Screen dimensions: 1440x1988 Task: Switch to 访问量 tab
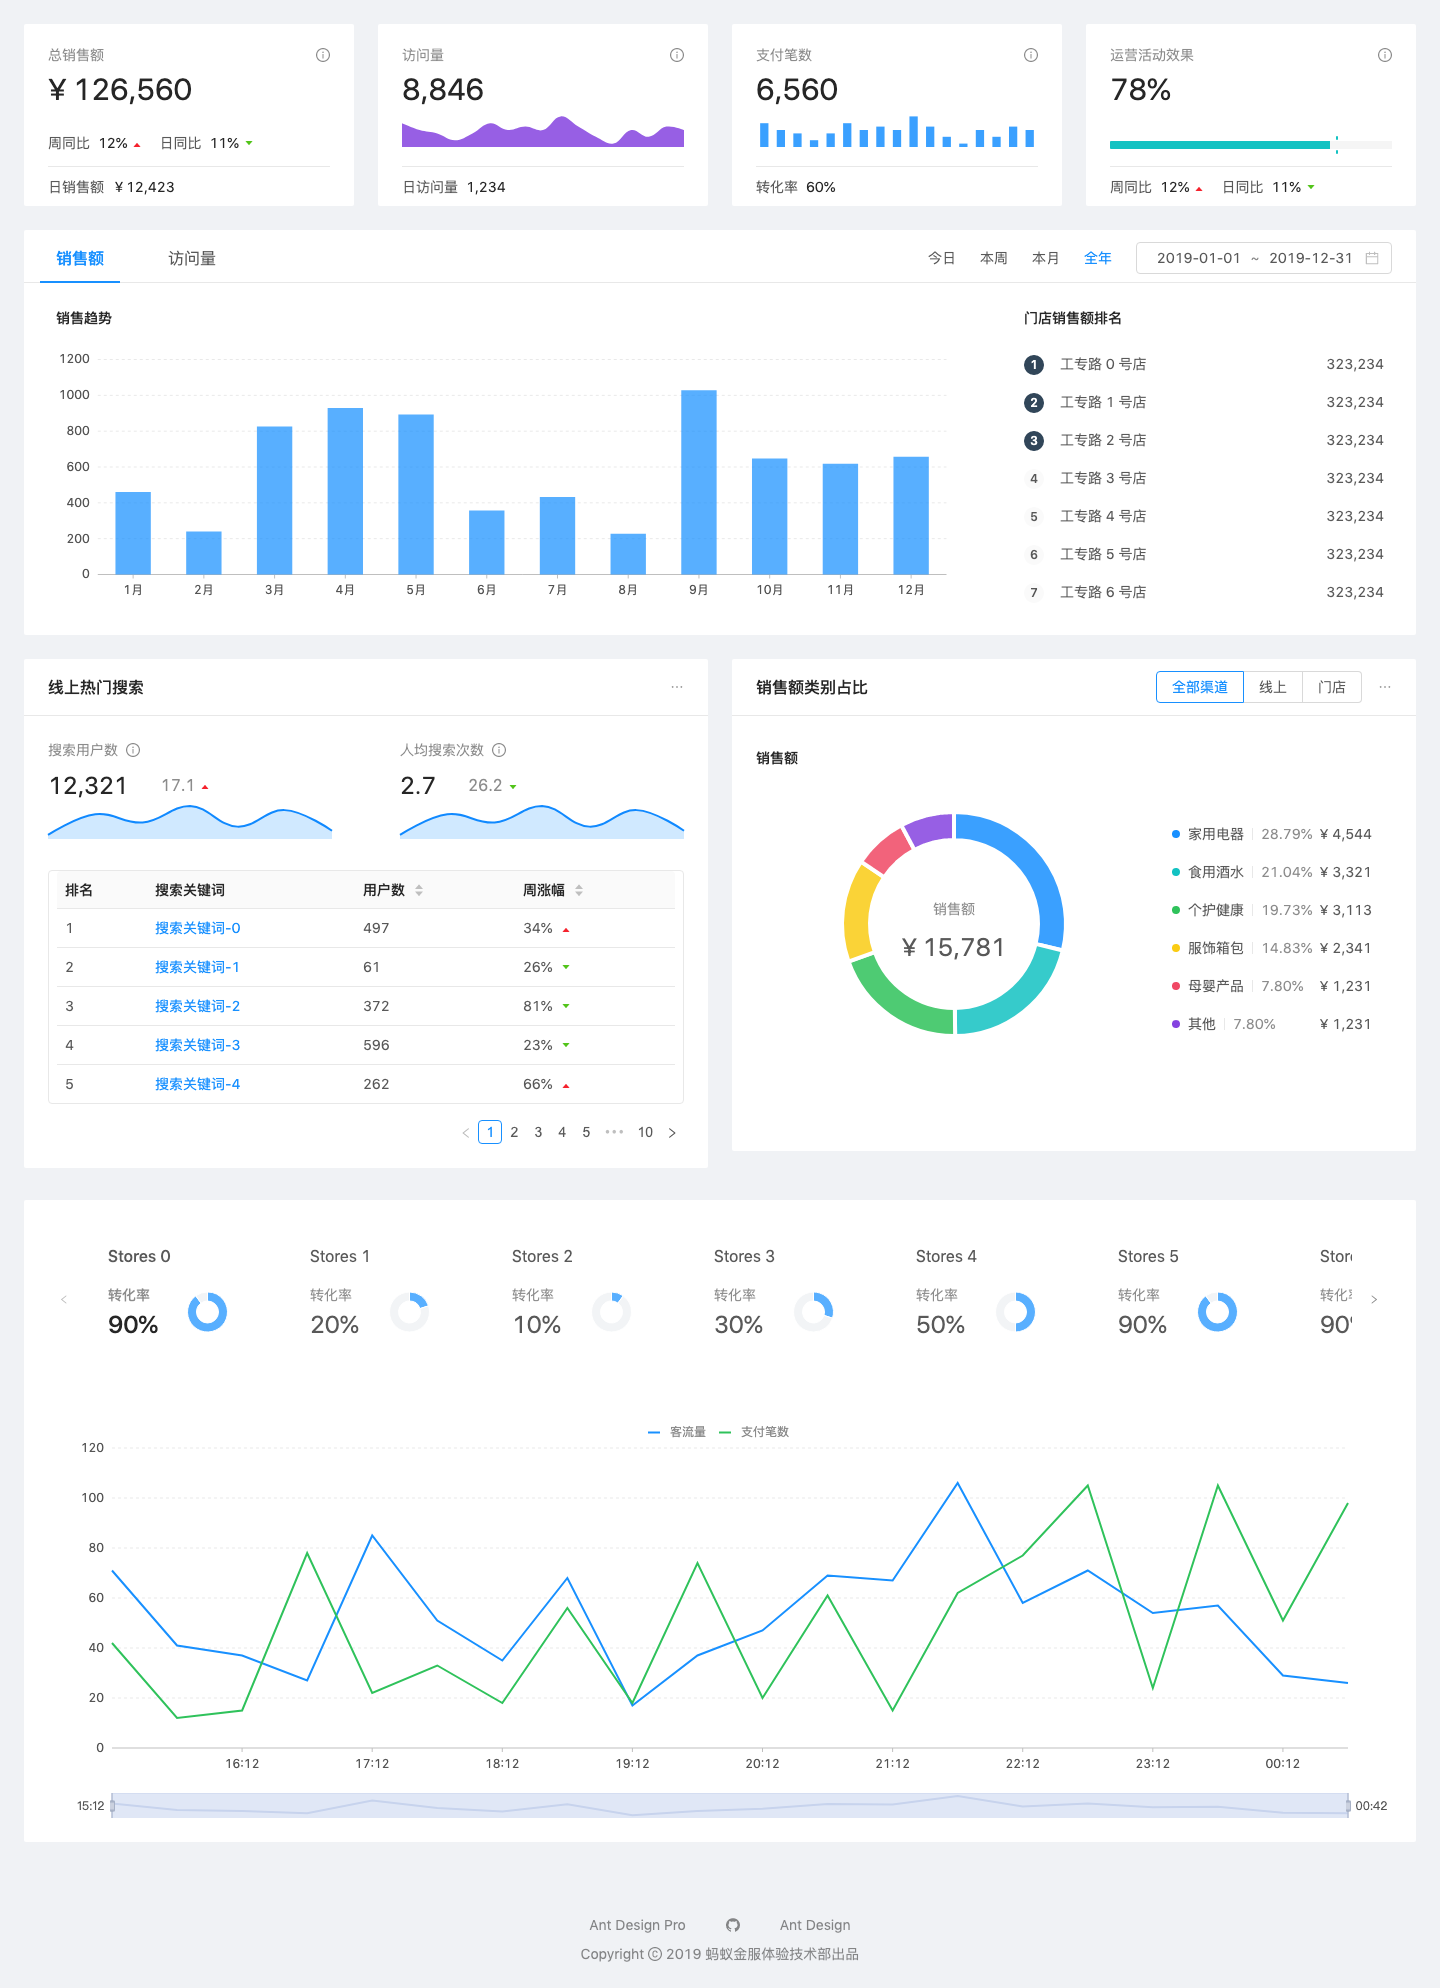click(x=192, y=258)
